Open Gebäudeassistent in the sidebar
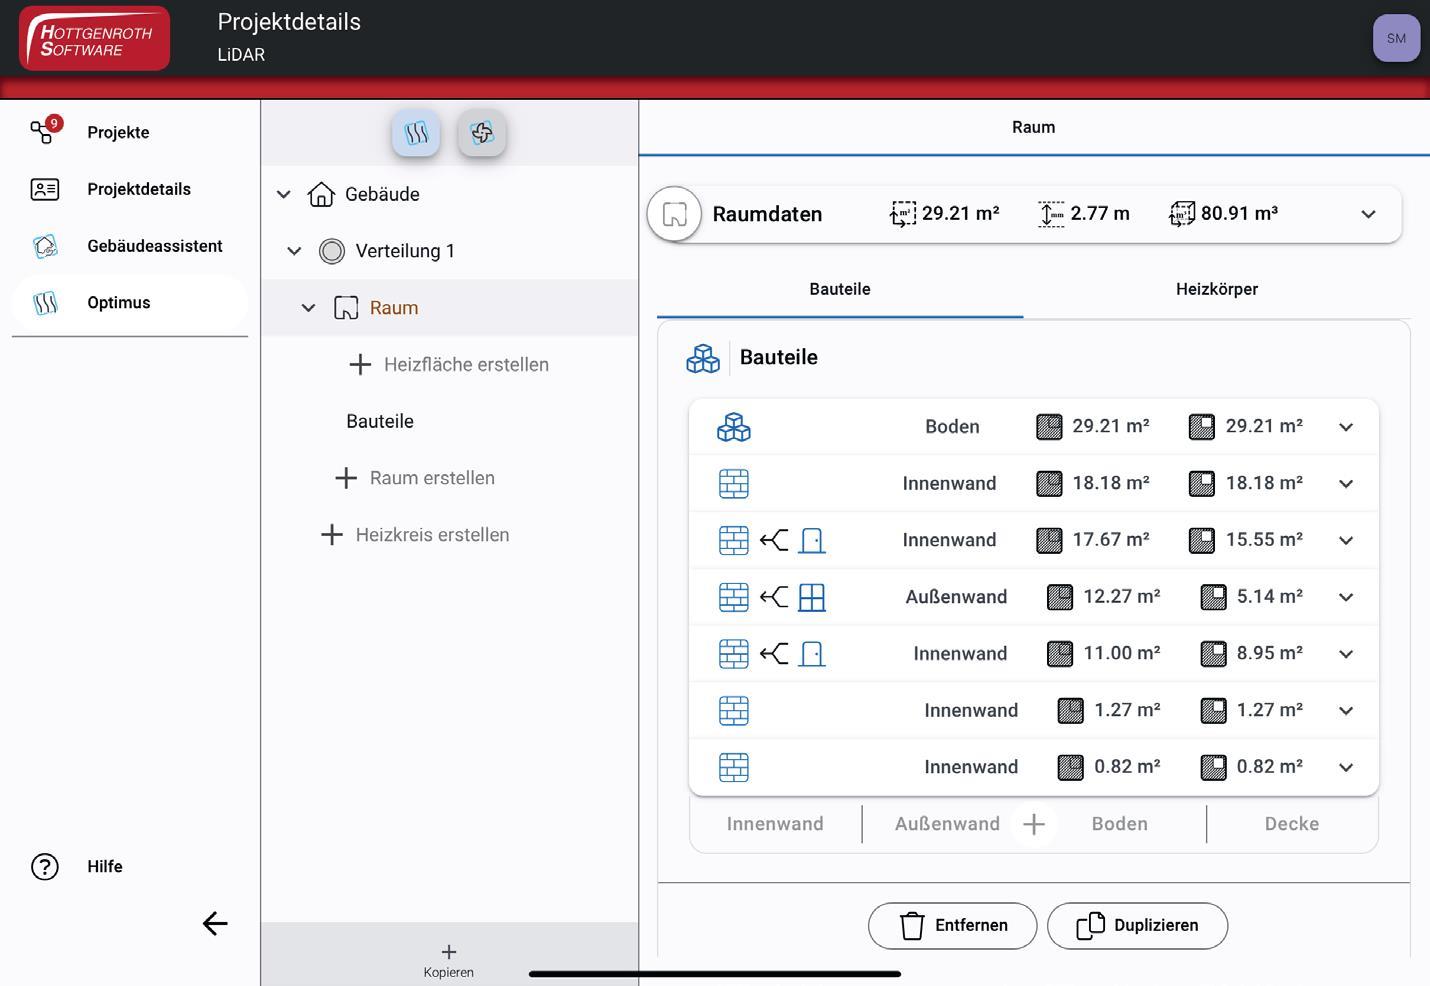 coord(155,246)
